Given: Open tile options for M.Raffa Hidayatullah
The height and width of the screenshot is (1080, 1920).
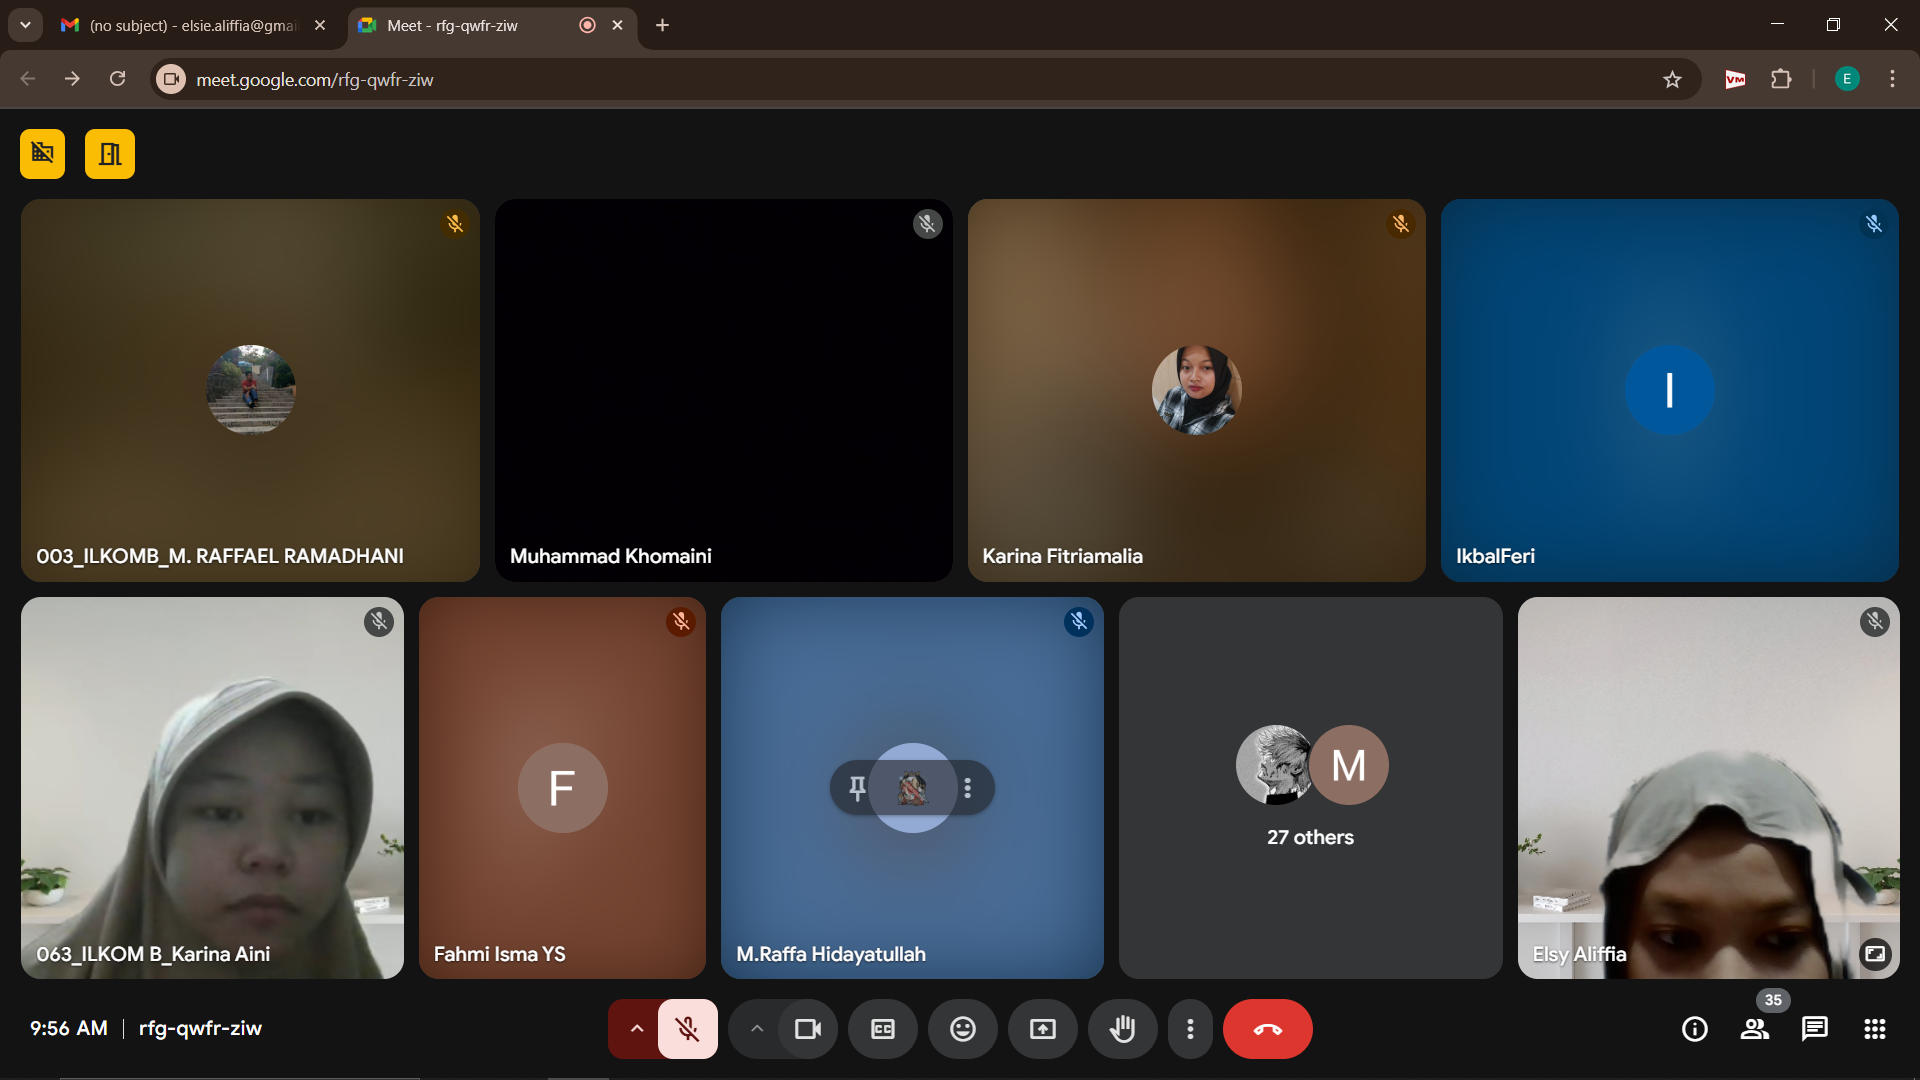Looking at the screenshot, I should [x=968, y=788].
